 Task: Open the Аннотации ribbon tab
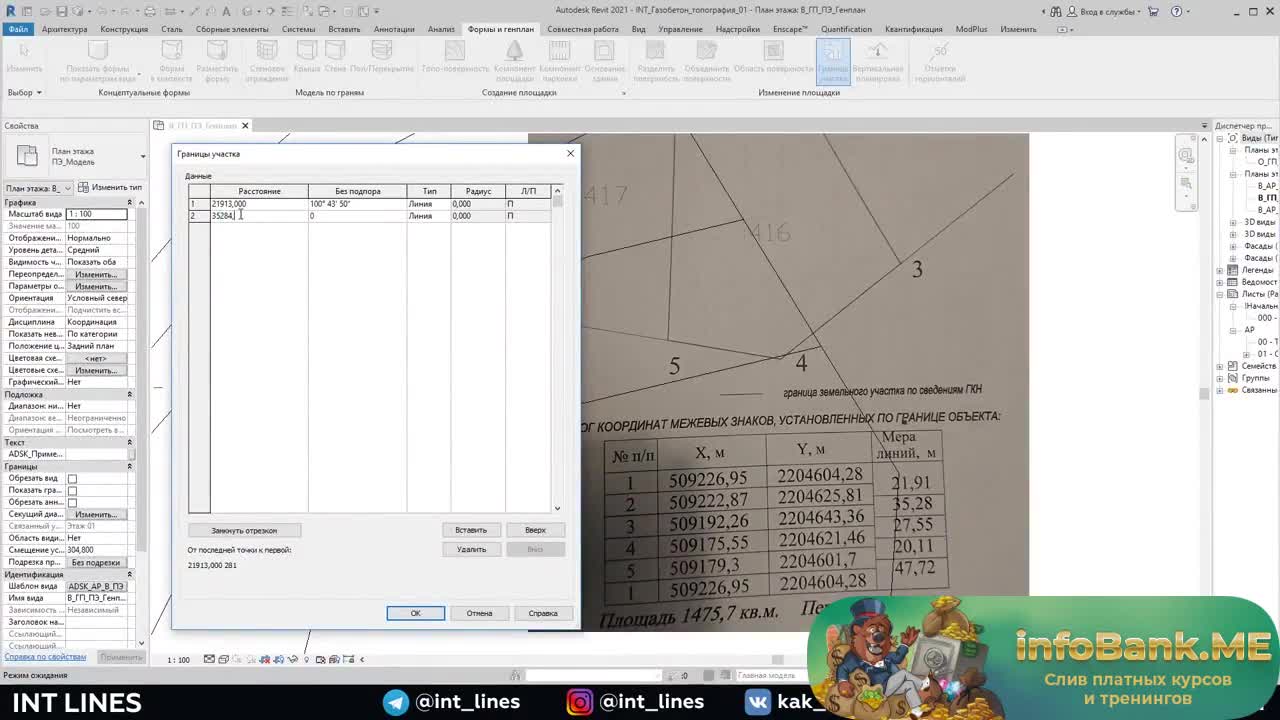tap(394, 29)
